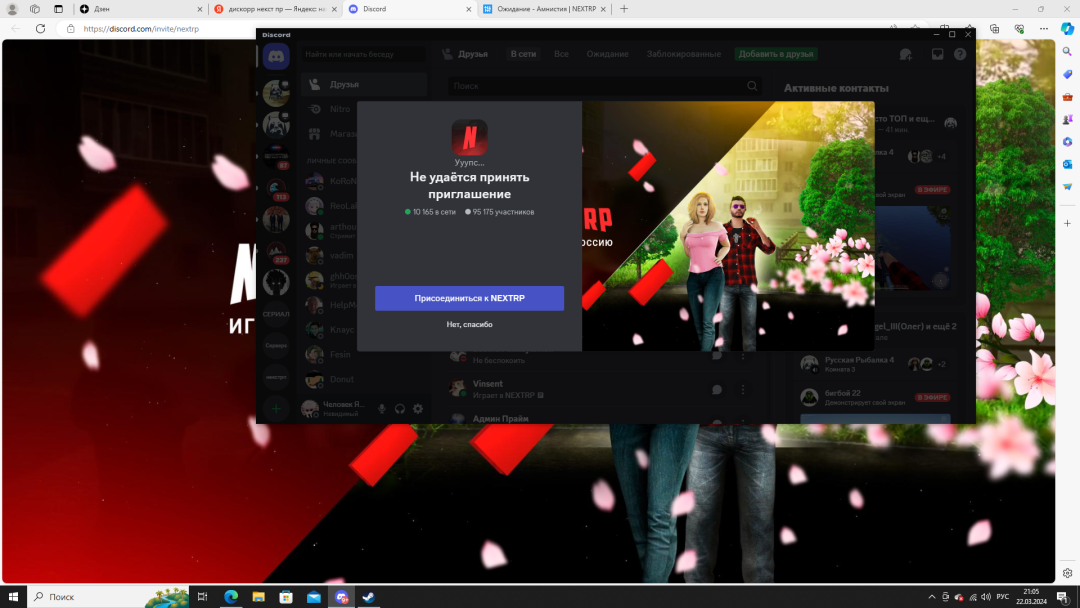Open the некстрп server icon
The width and height of the screenshot is (1080, 608).
tap(276, 377)
